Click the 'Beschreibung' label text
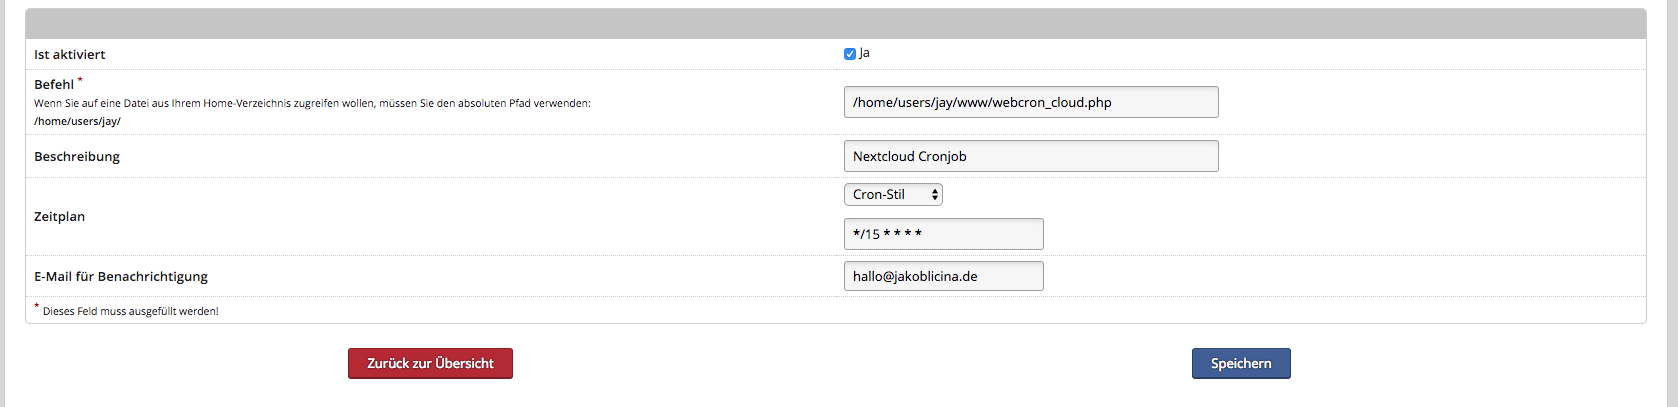The width and height of the screenshot is (1678, 407). point(77,157)
